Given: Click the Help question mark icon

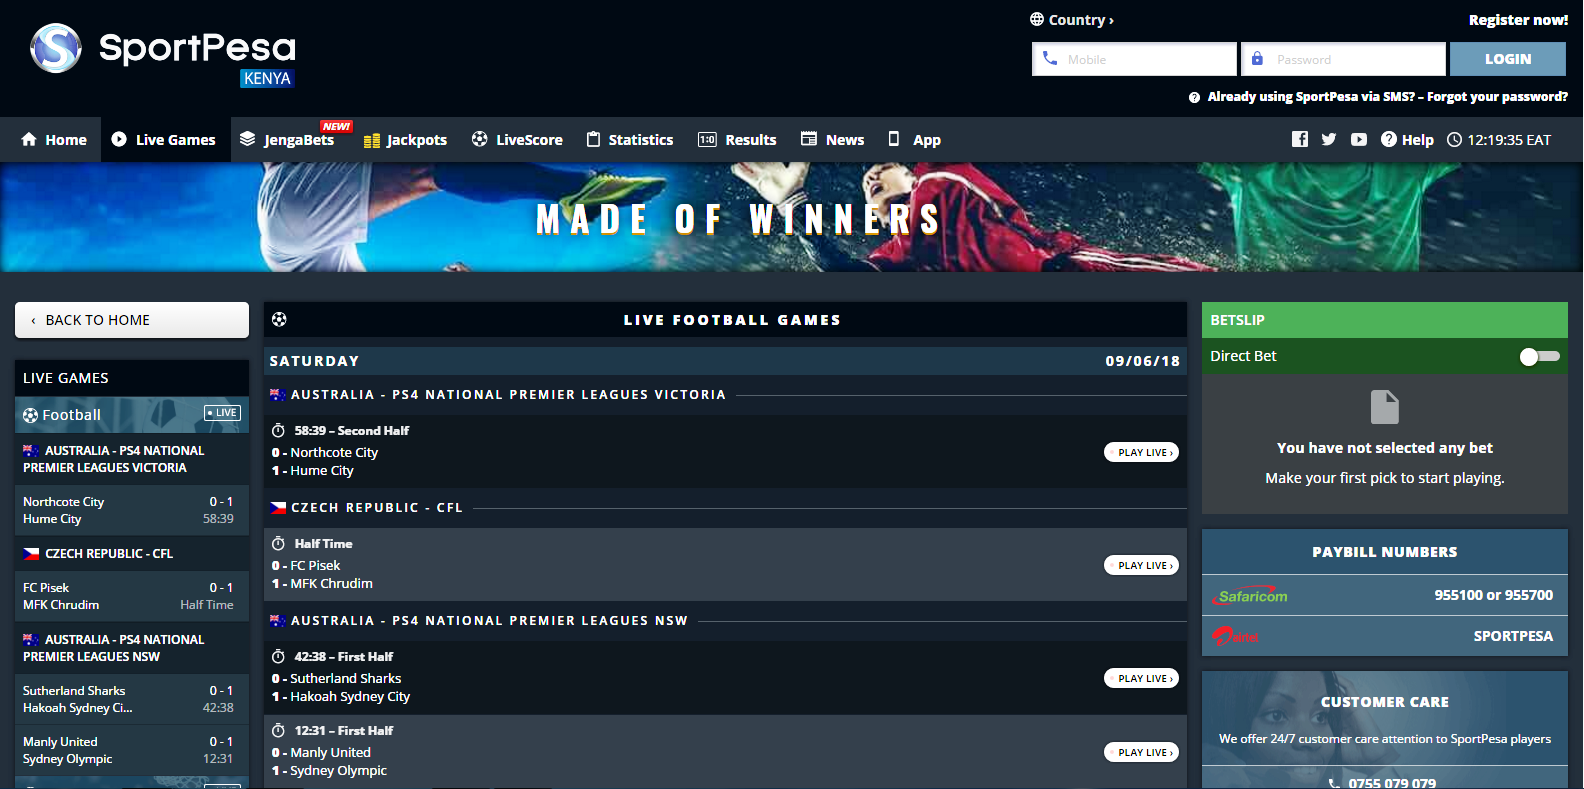Looking at the screenshot, I should [x=1389, y=139].
